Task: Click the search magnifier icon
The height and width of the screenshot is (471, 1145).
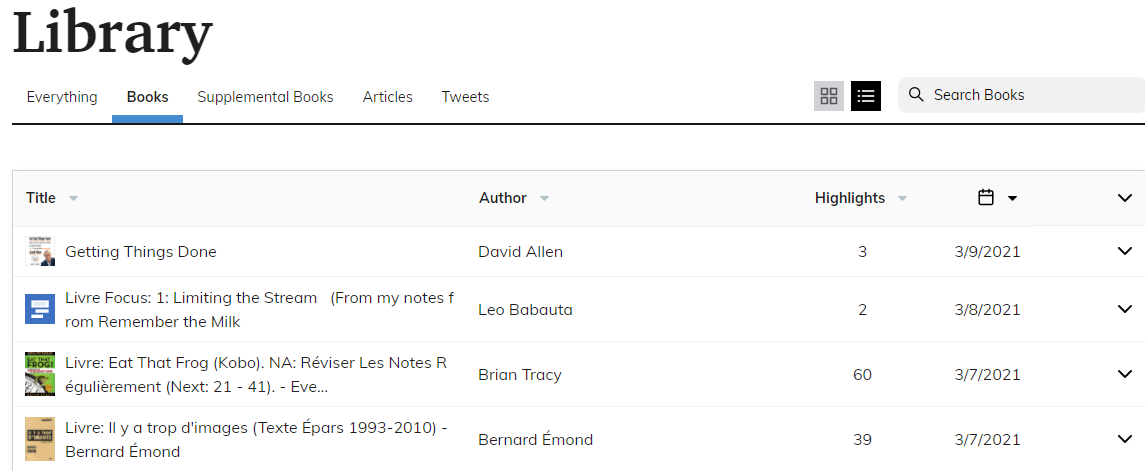Action: pos(916,95)
